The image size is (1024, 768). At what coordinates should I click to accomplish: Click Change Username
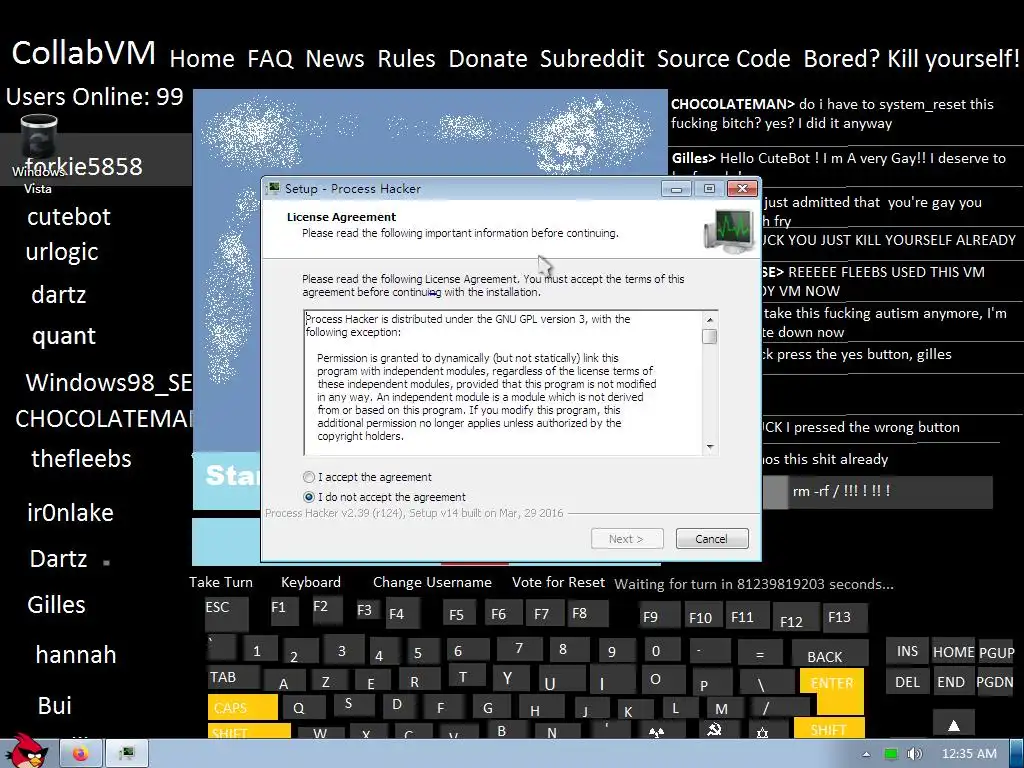pyautogui.click(x=432, y=583)
